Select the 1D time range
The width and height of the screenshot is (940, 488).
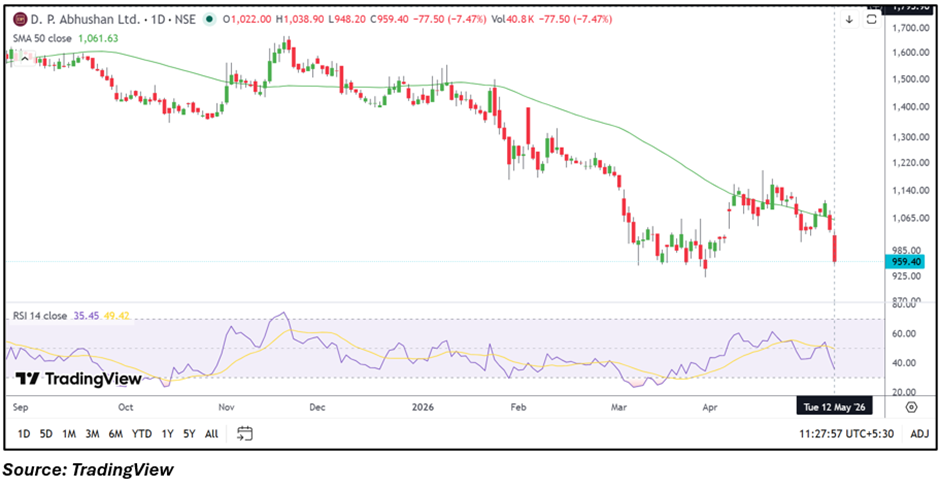pyautogui.click(x=23, y=433)
